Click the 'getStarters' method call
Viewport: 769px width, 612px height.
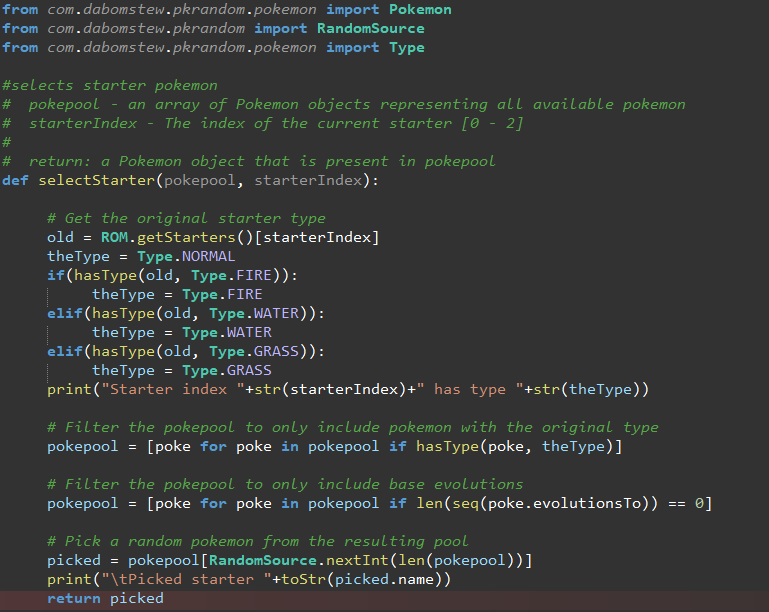[186, 237]
